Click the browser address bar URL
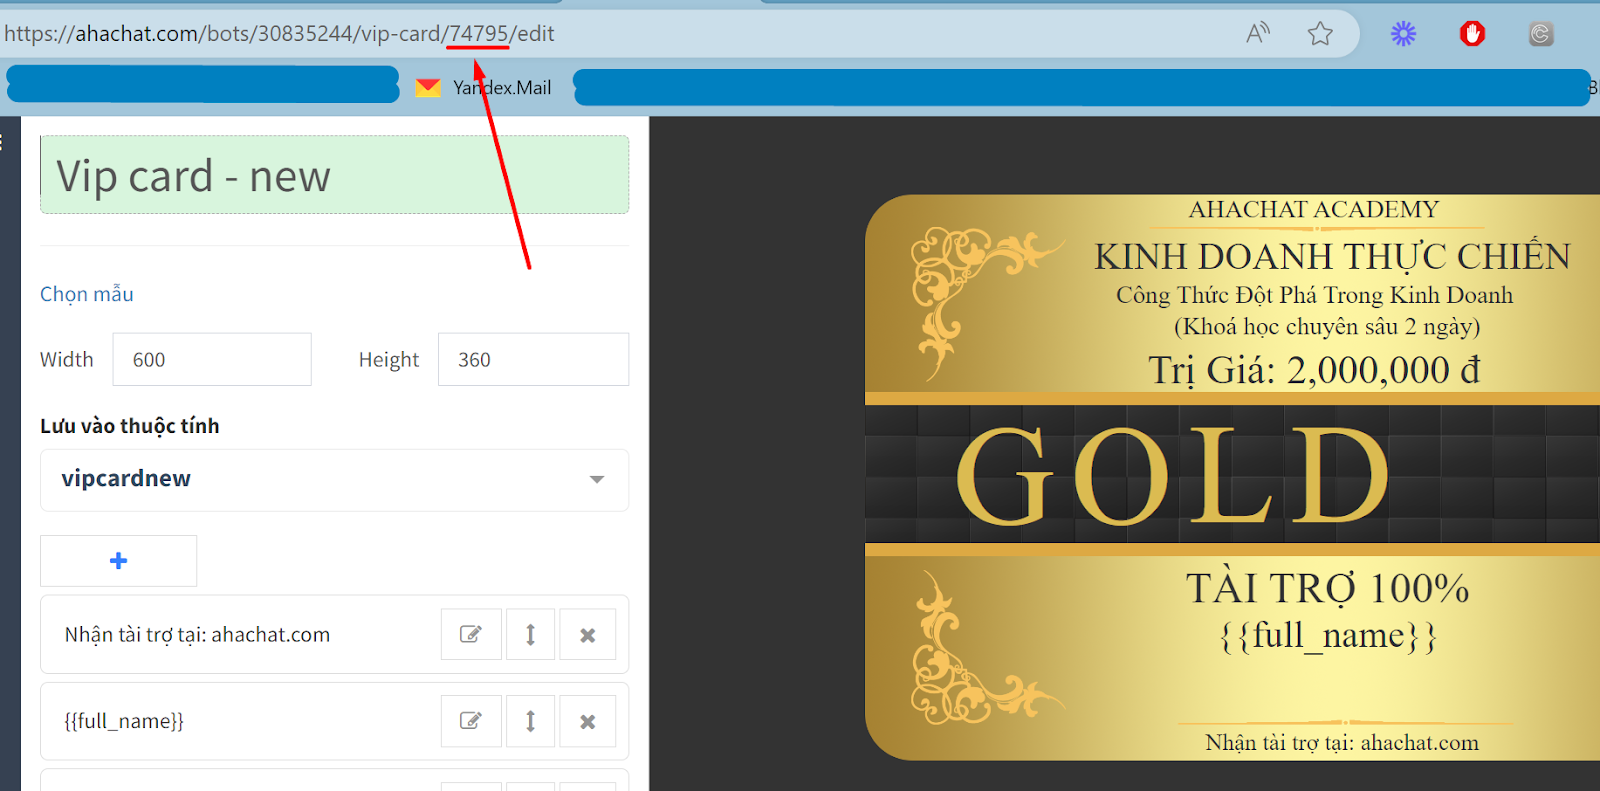Viewport: 1600px width, 791px height. coord(279,33)
